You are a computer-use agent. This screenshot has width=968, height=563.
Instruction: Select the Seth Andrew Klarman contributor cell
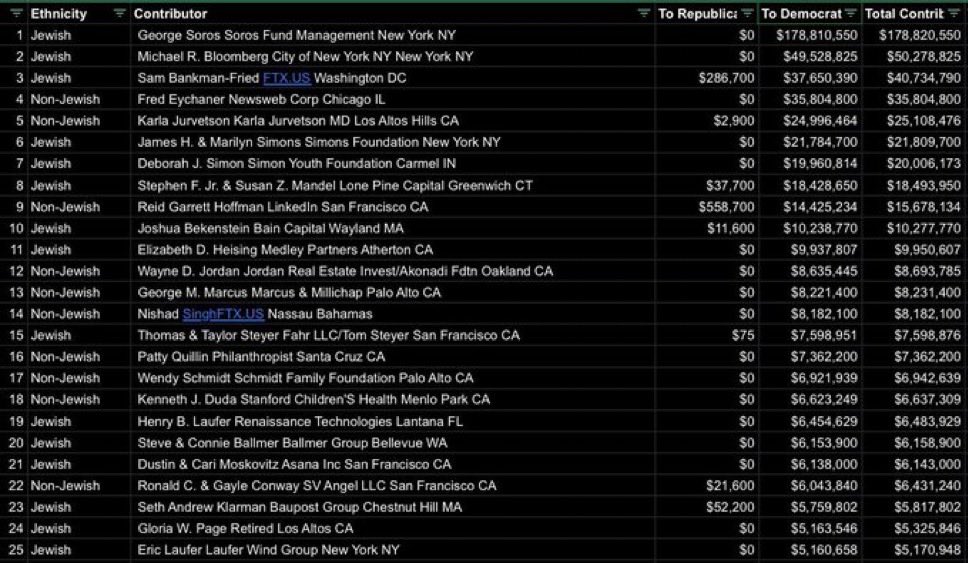[x=392, y=507]
